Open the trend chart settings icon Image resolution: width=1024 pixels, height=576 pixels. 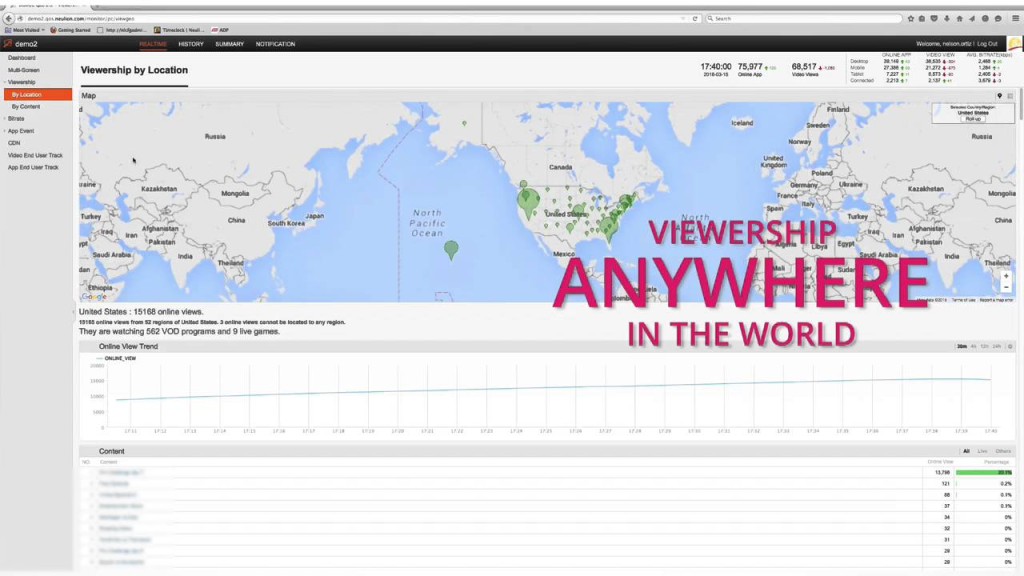point(1011,345)
